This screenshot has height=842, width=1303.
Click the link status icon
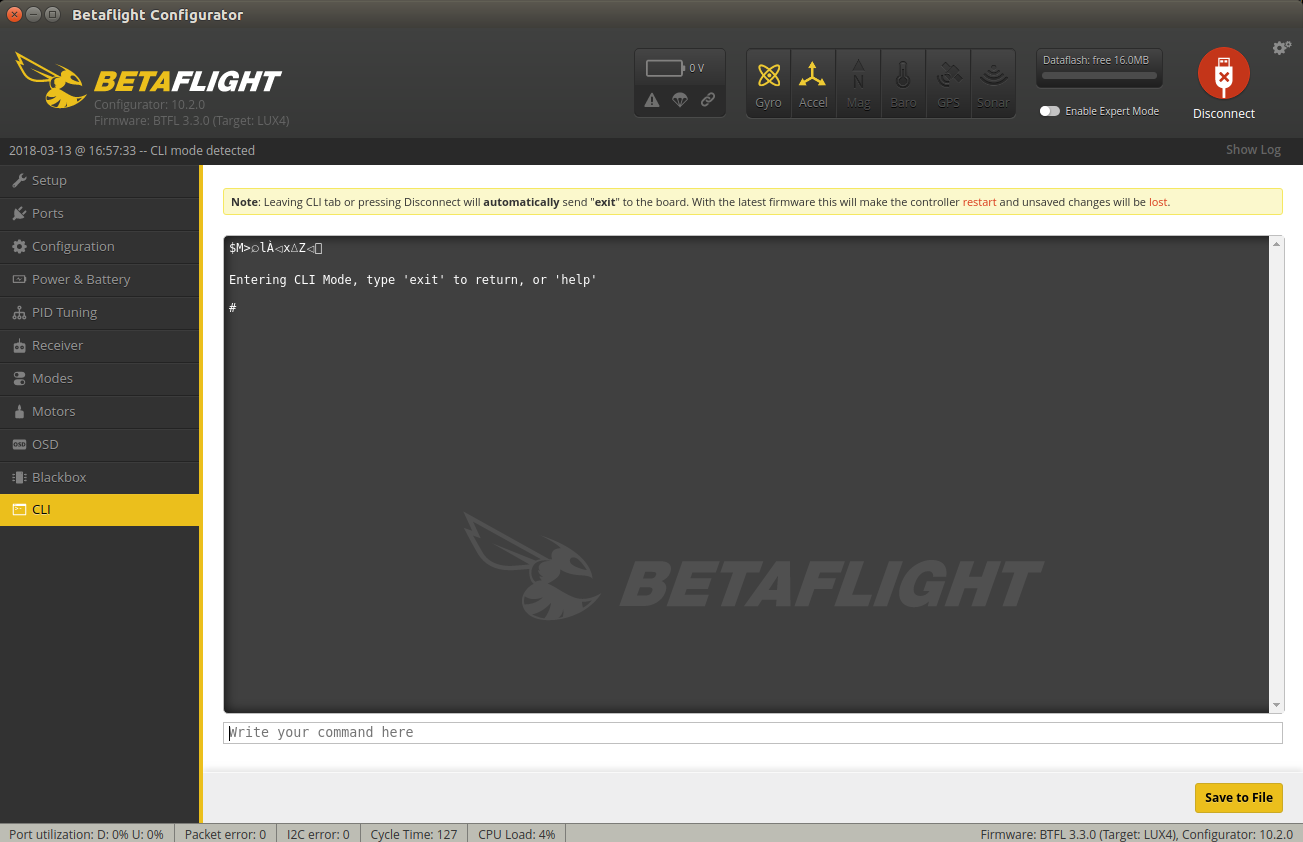click(x=708, y=100)
